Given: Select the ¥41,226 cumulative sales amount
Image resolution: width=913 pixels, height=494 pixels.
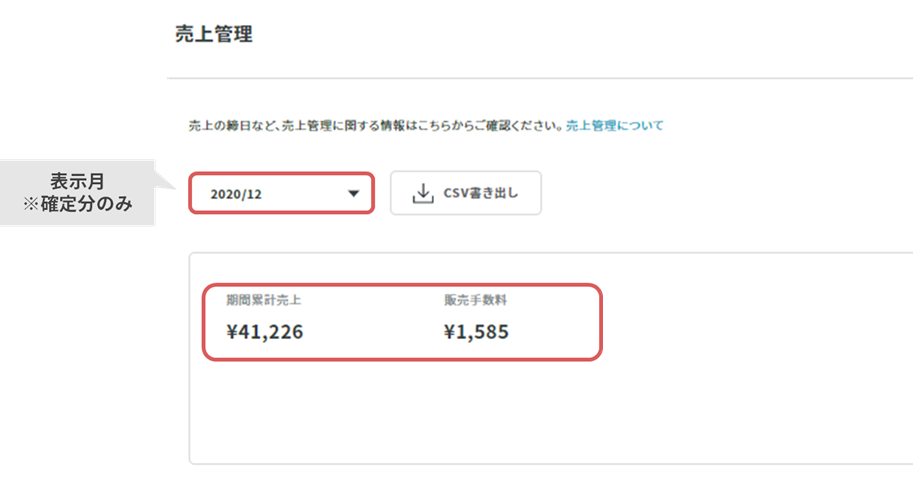Looking at the screenshot, I should (265, 331).
